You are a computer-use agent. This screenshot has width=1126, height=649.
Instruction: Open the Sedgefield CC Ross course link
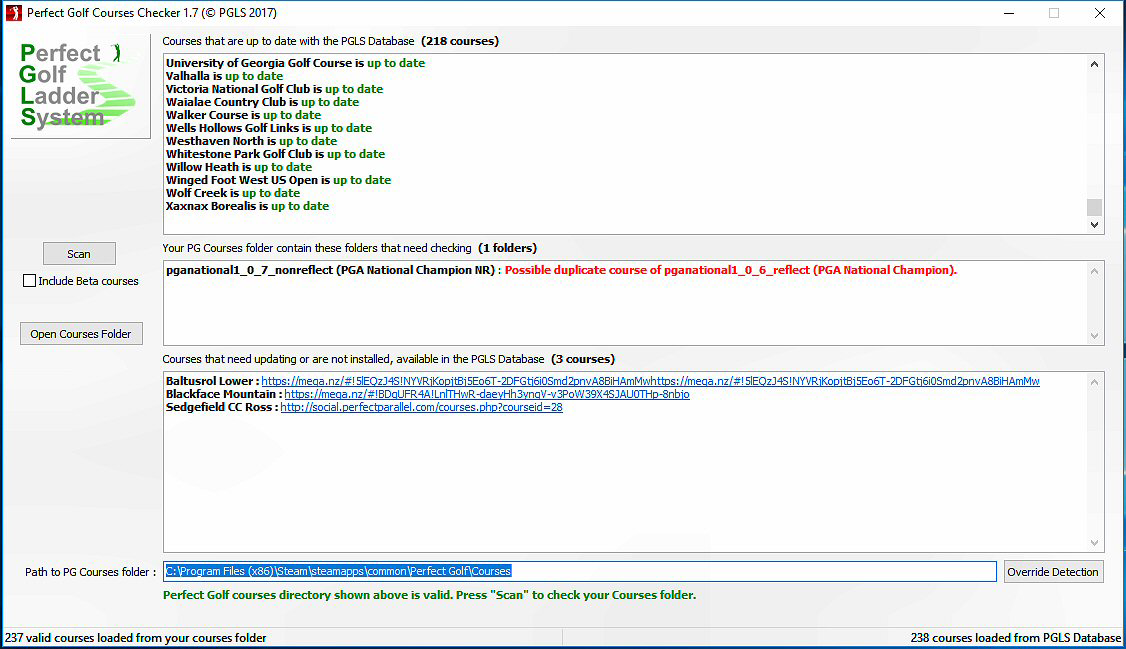[421, 407]
